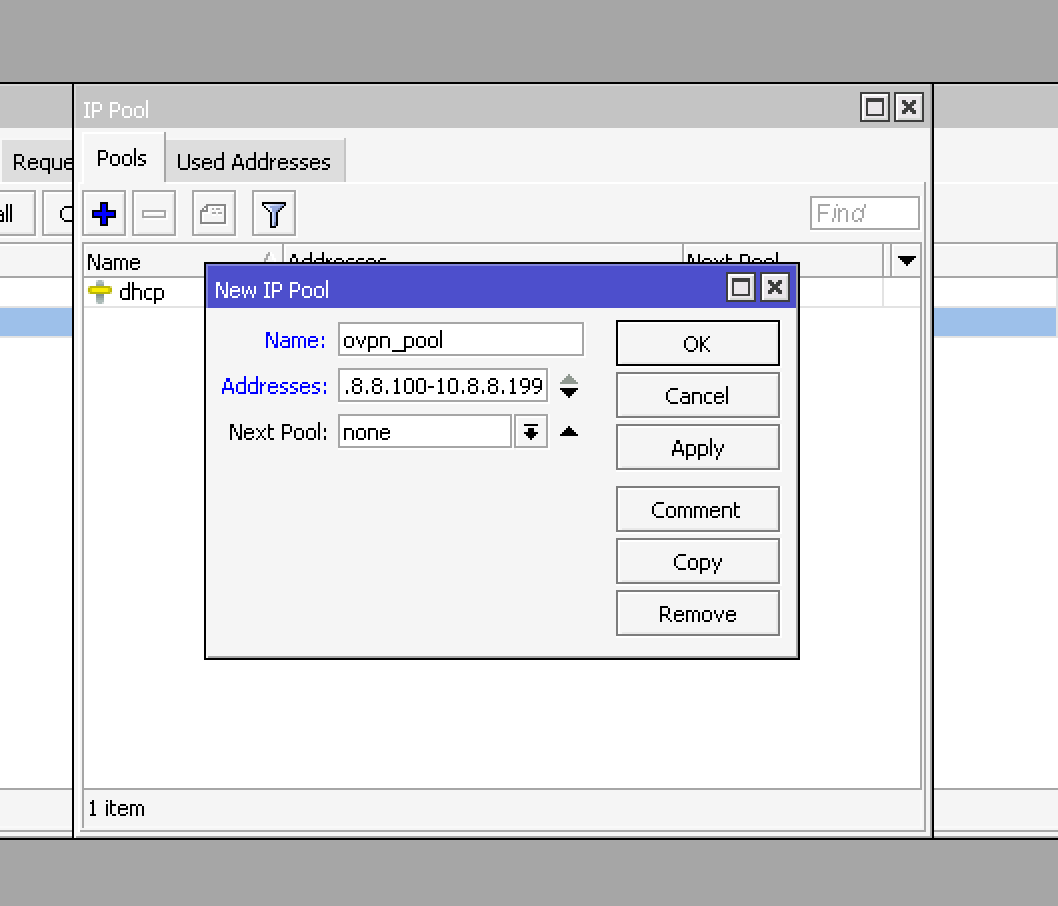Click the minus remove pool icon
The image size is (1058, 906).
[x=154, y=213]
